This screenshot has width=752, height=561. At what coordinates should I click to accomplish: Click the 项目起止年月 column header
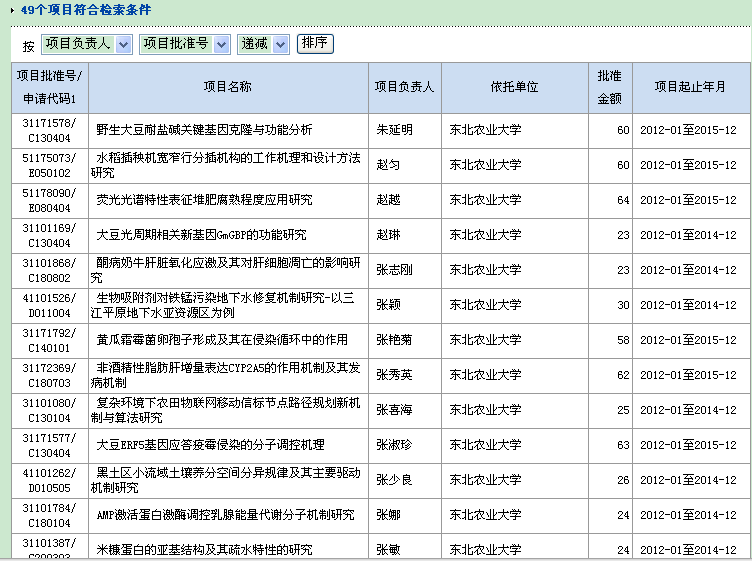pyautogui.click(x=691, y=88)
